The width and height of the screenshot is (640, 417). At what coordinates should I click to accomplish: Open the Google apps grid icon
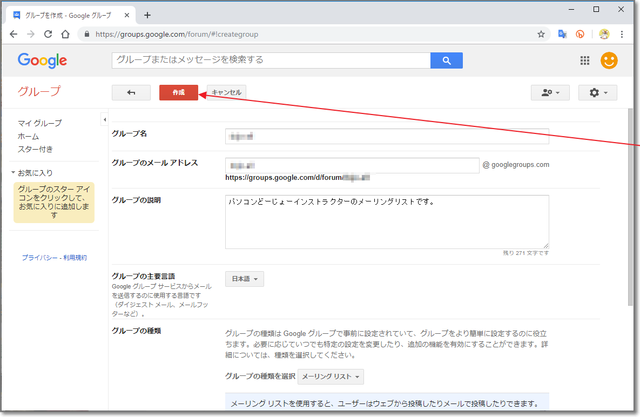pos(585,61)
